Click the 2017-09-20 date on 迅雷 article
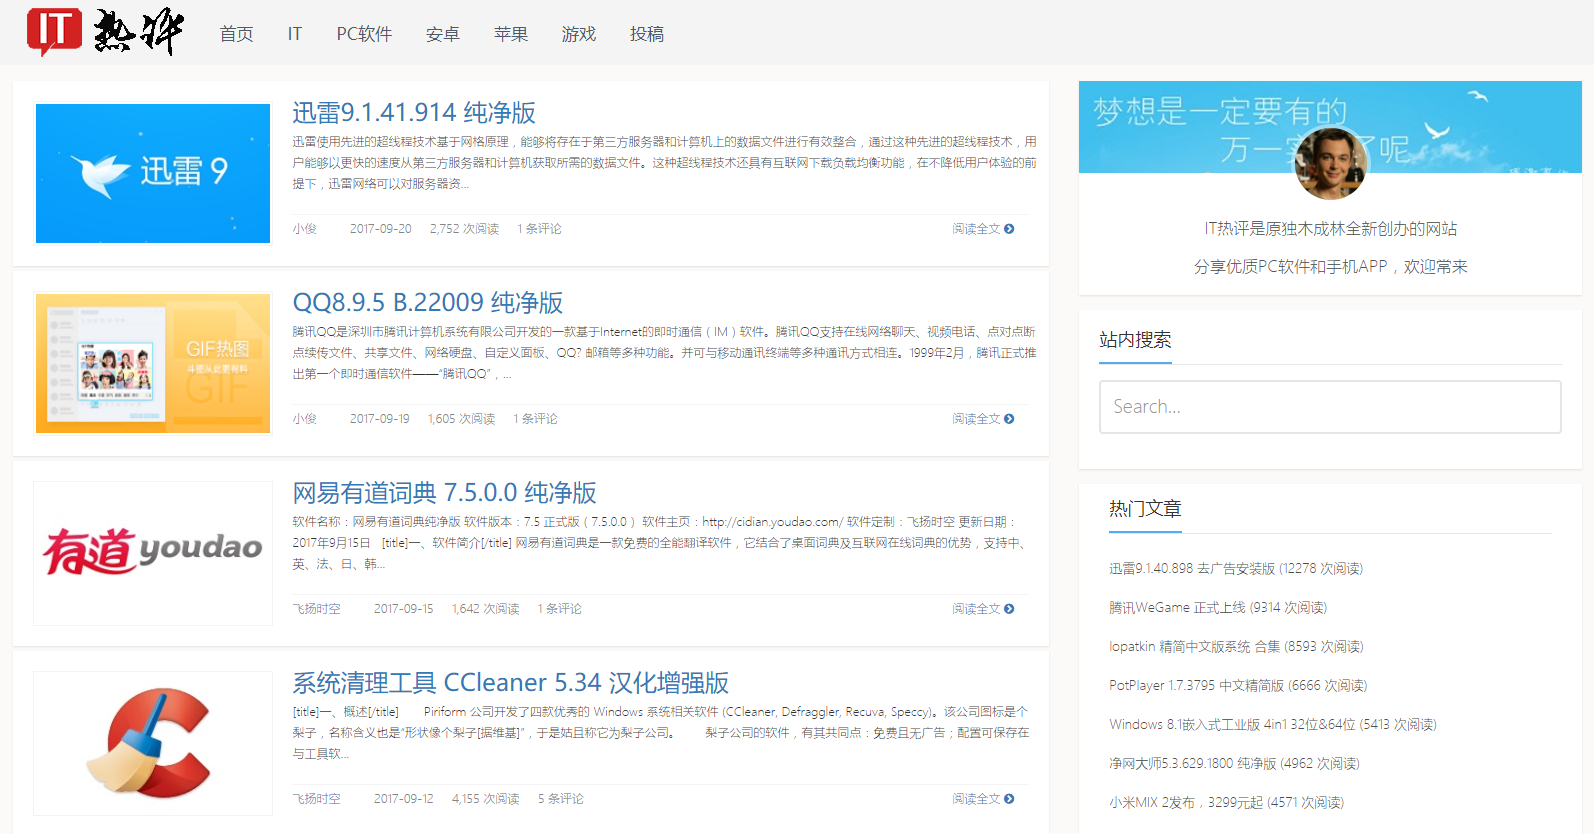 click(380, 229)
